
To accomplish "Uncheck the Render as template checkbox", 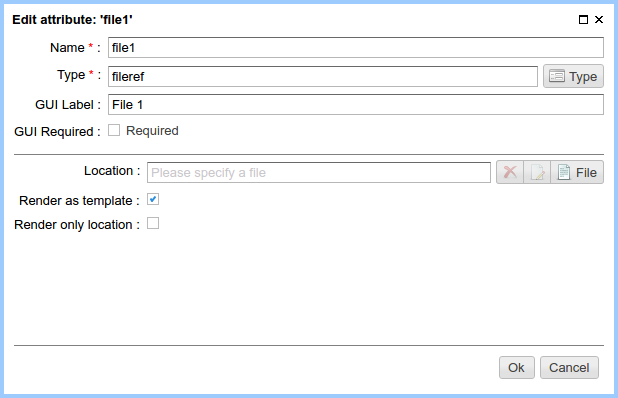I will (153, 199).
